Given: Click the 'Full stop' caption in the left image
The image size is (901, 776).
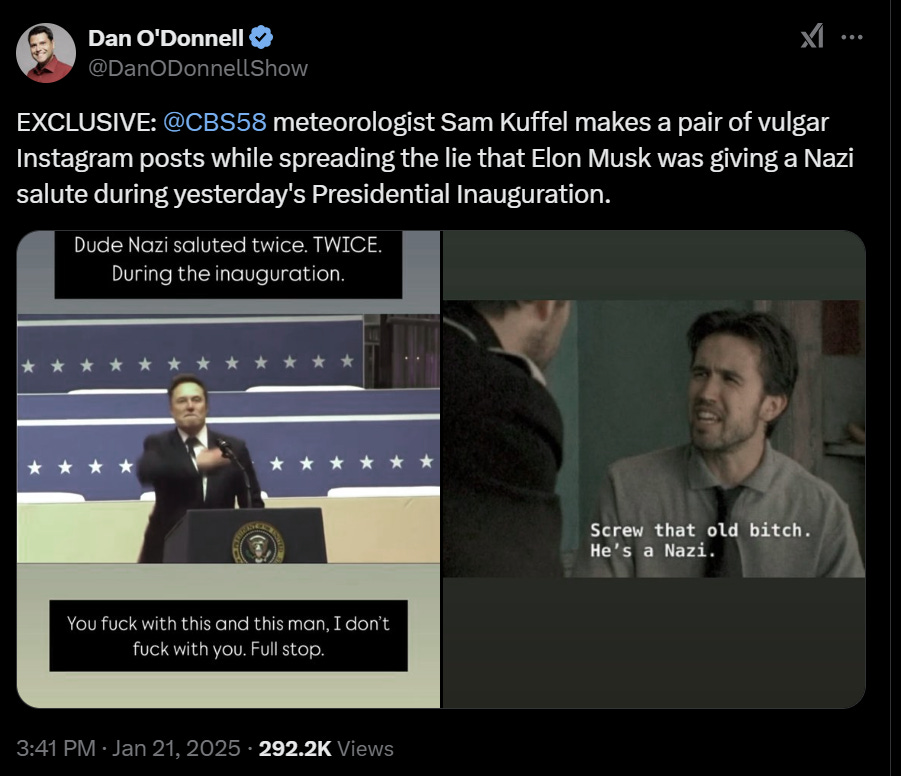Looking at the screenshot, I should tap(229, 636).
